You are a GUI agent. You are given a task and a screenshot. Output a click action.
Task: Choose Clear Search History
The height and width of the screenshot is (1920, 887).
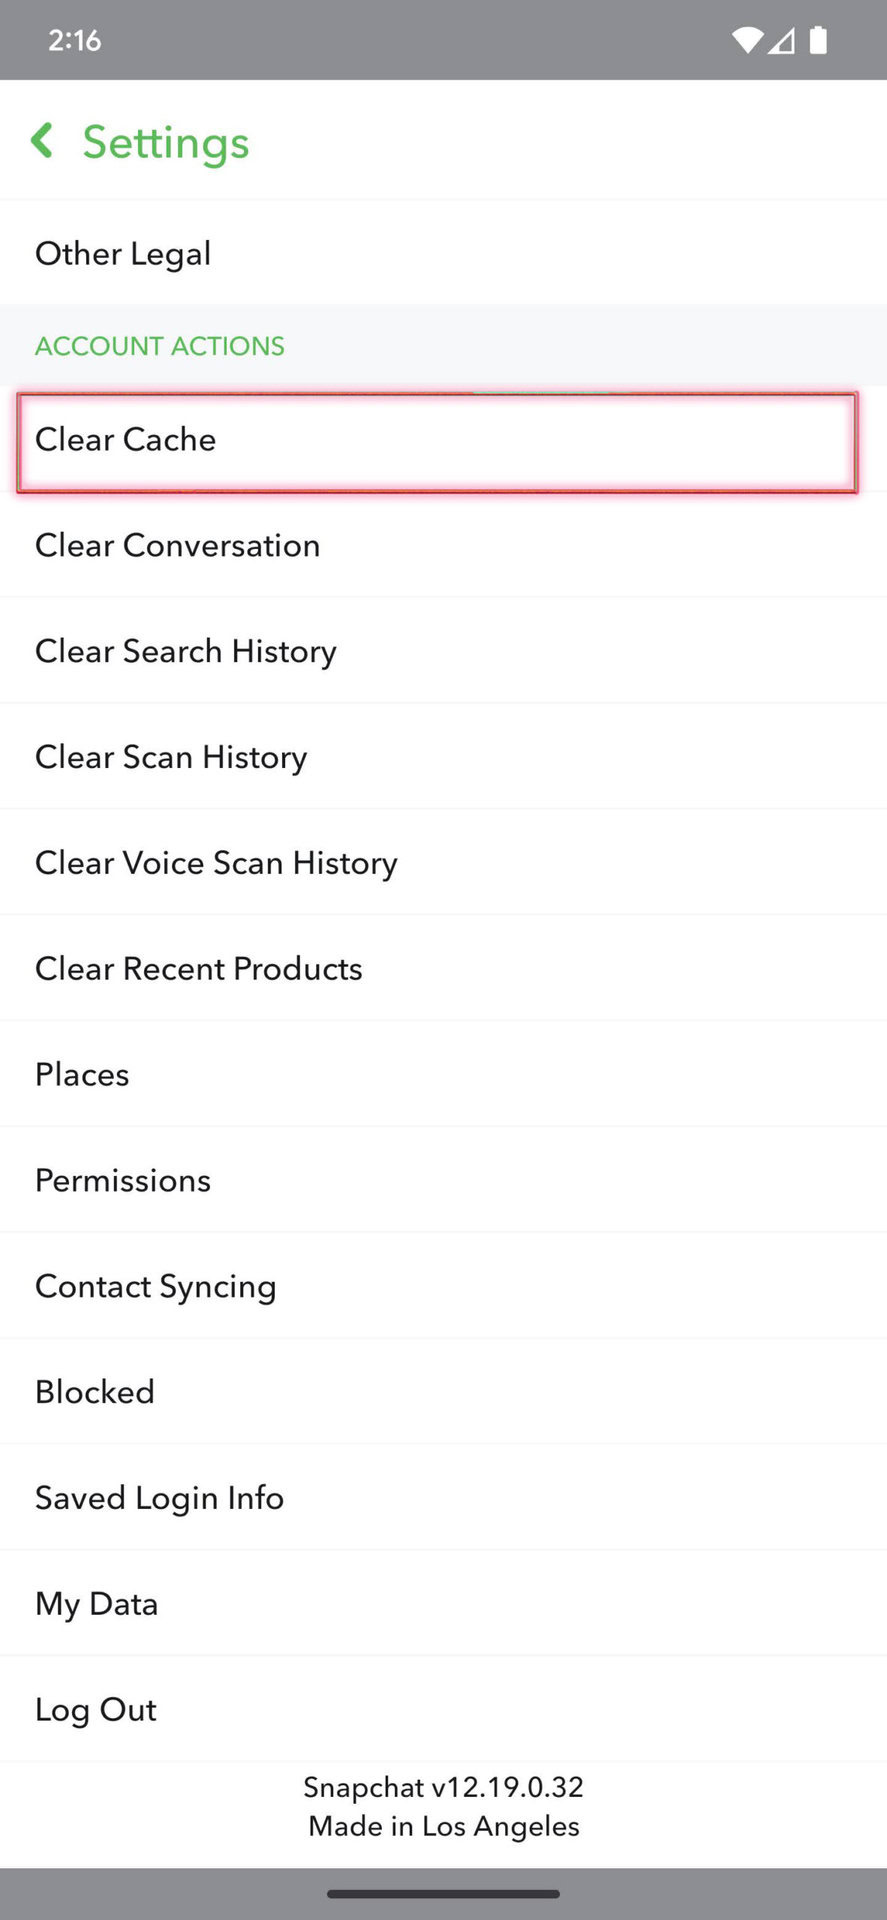(x=186, y=652)
